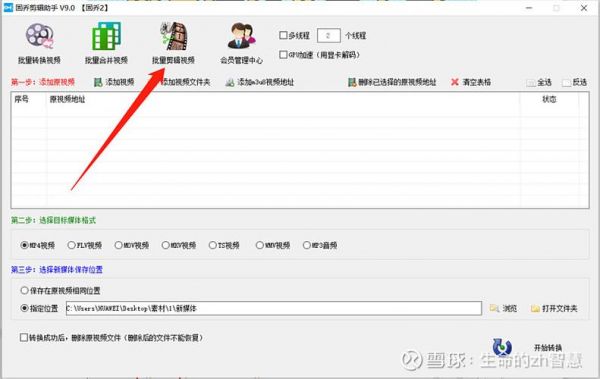The width and height of the screenshot is (600, 379).
Task: Click the 开始转换 blue arrows icon
Action: tap(502, 347)
